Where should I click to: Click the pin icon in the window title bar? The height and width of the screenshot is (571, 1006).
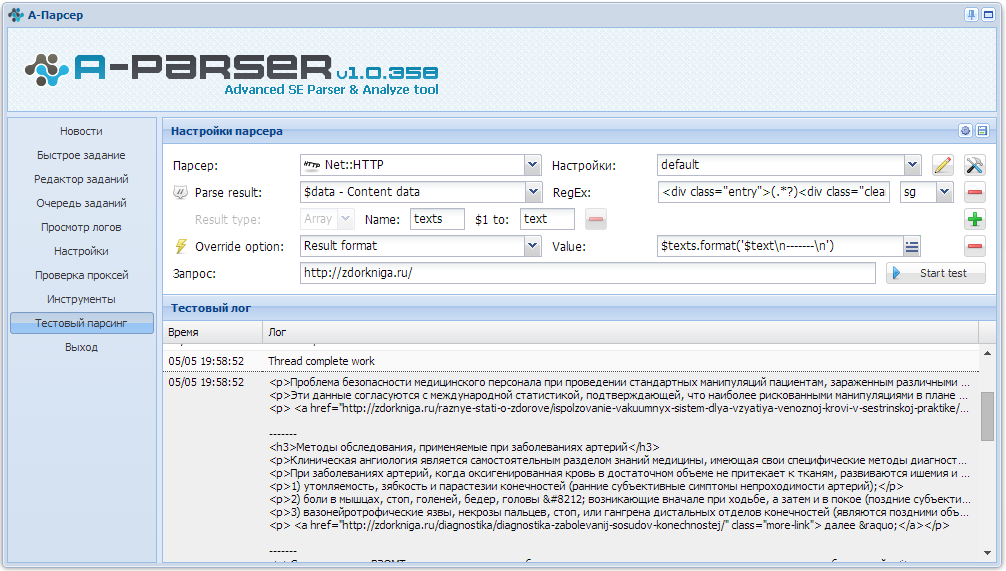tap(971, 15)
